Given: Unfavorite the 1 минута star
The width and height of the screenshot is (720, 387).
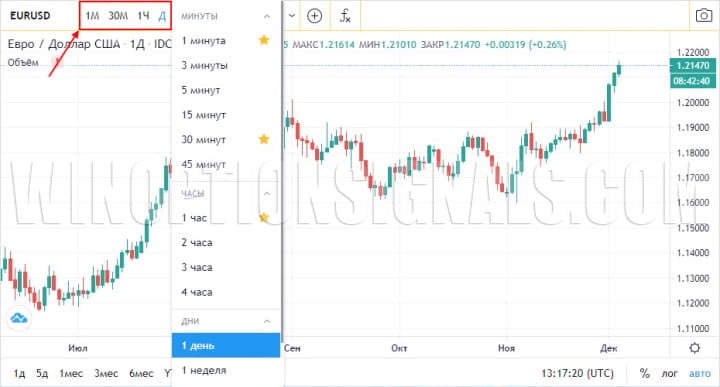Looking at the screenshot, I should tap(264, 40).
